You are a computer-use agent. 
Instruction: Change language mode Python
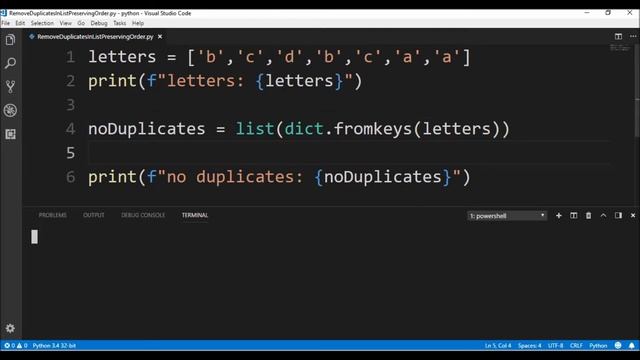pyautogui.click(x=598, y=345)
